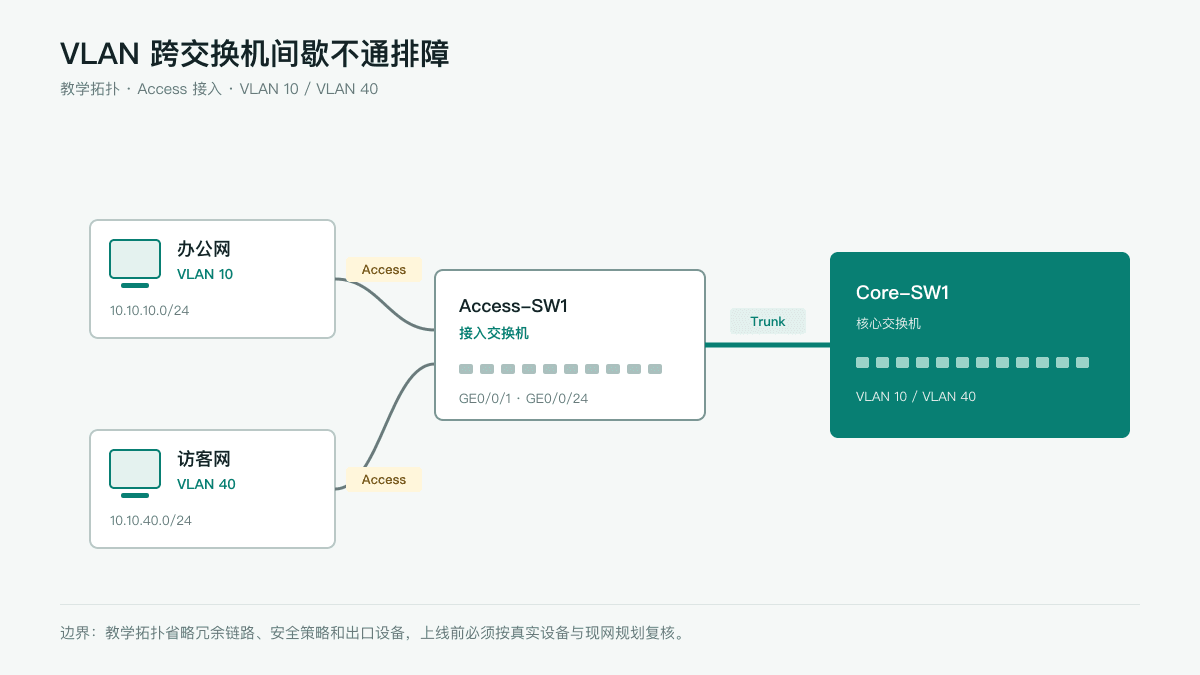Viewport: 1200px width, 675px height.
Task: Click the green VLAN 10 label under 办公网
Action: click(205, 274)
